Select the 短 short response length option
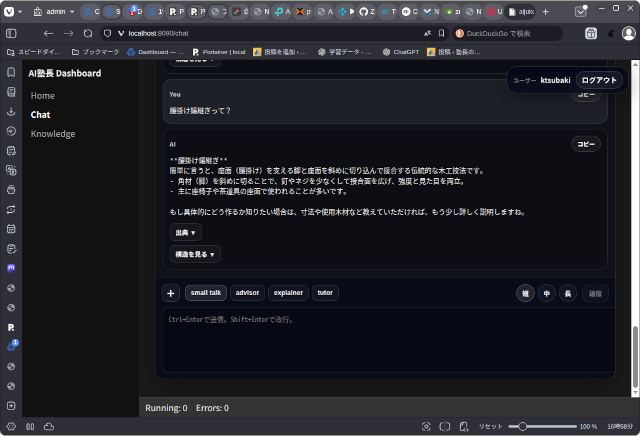The image size is (640, 436). click(x=525, y=293)
